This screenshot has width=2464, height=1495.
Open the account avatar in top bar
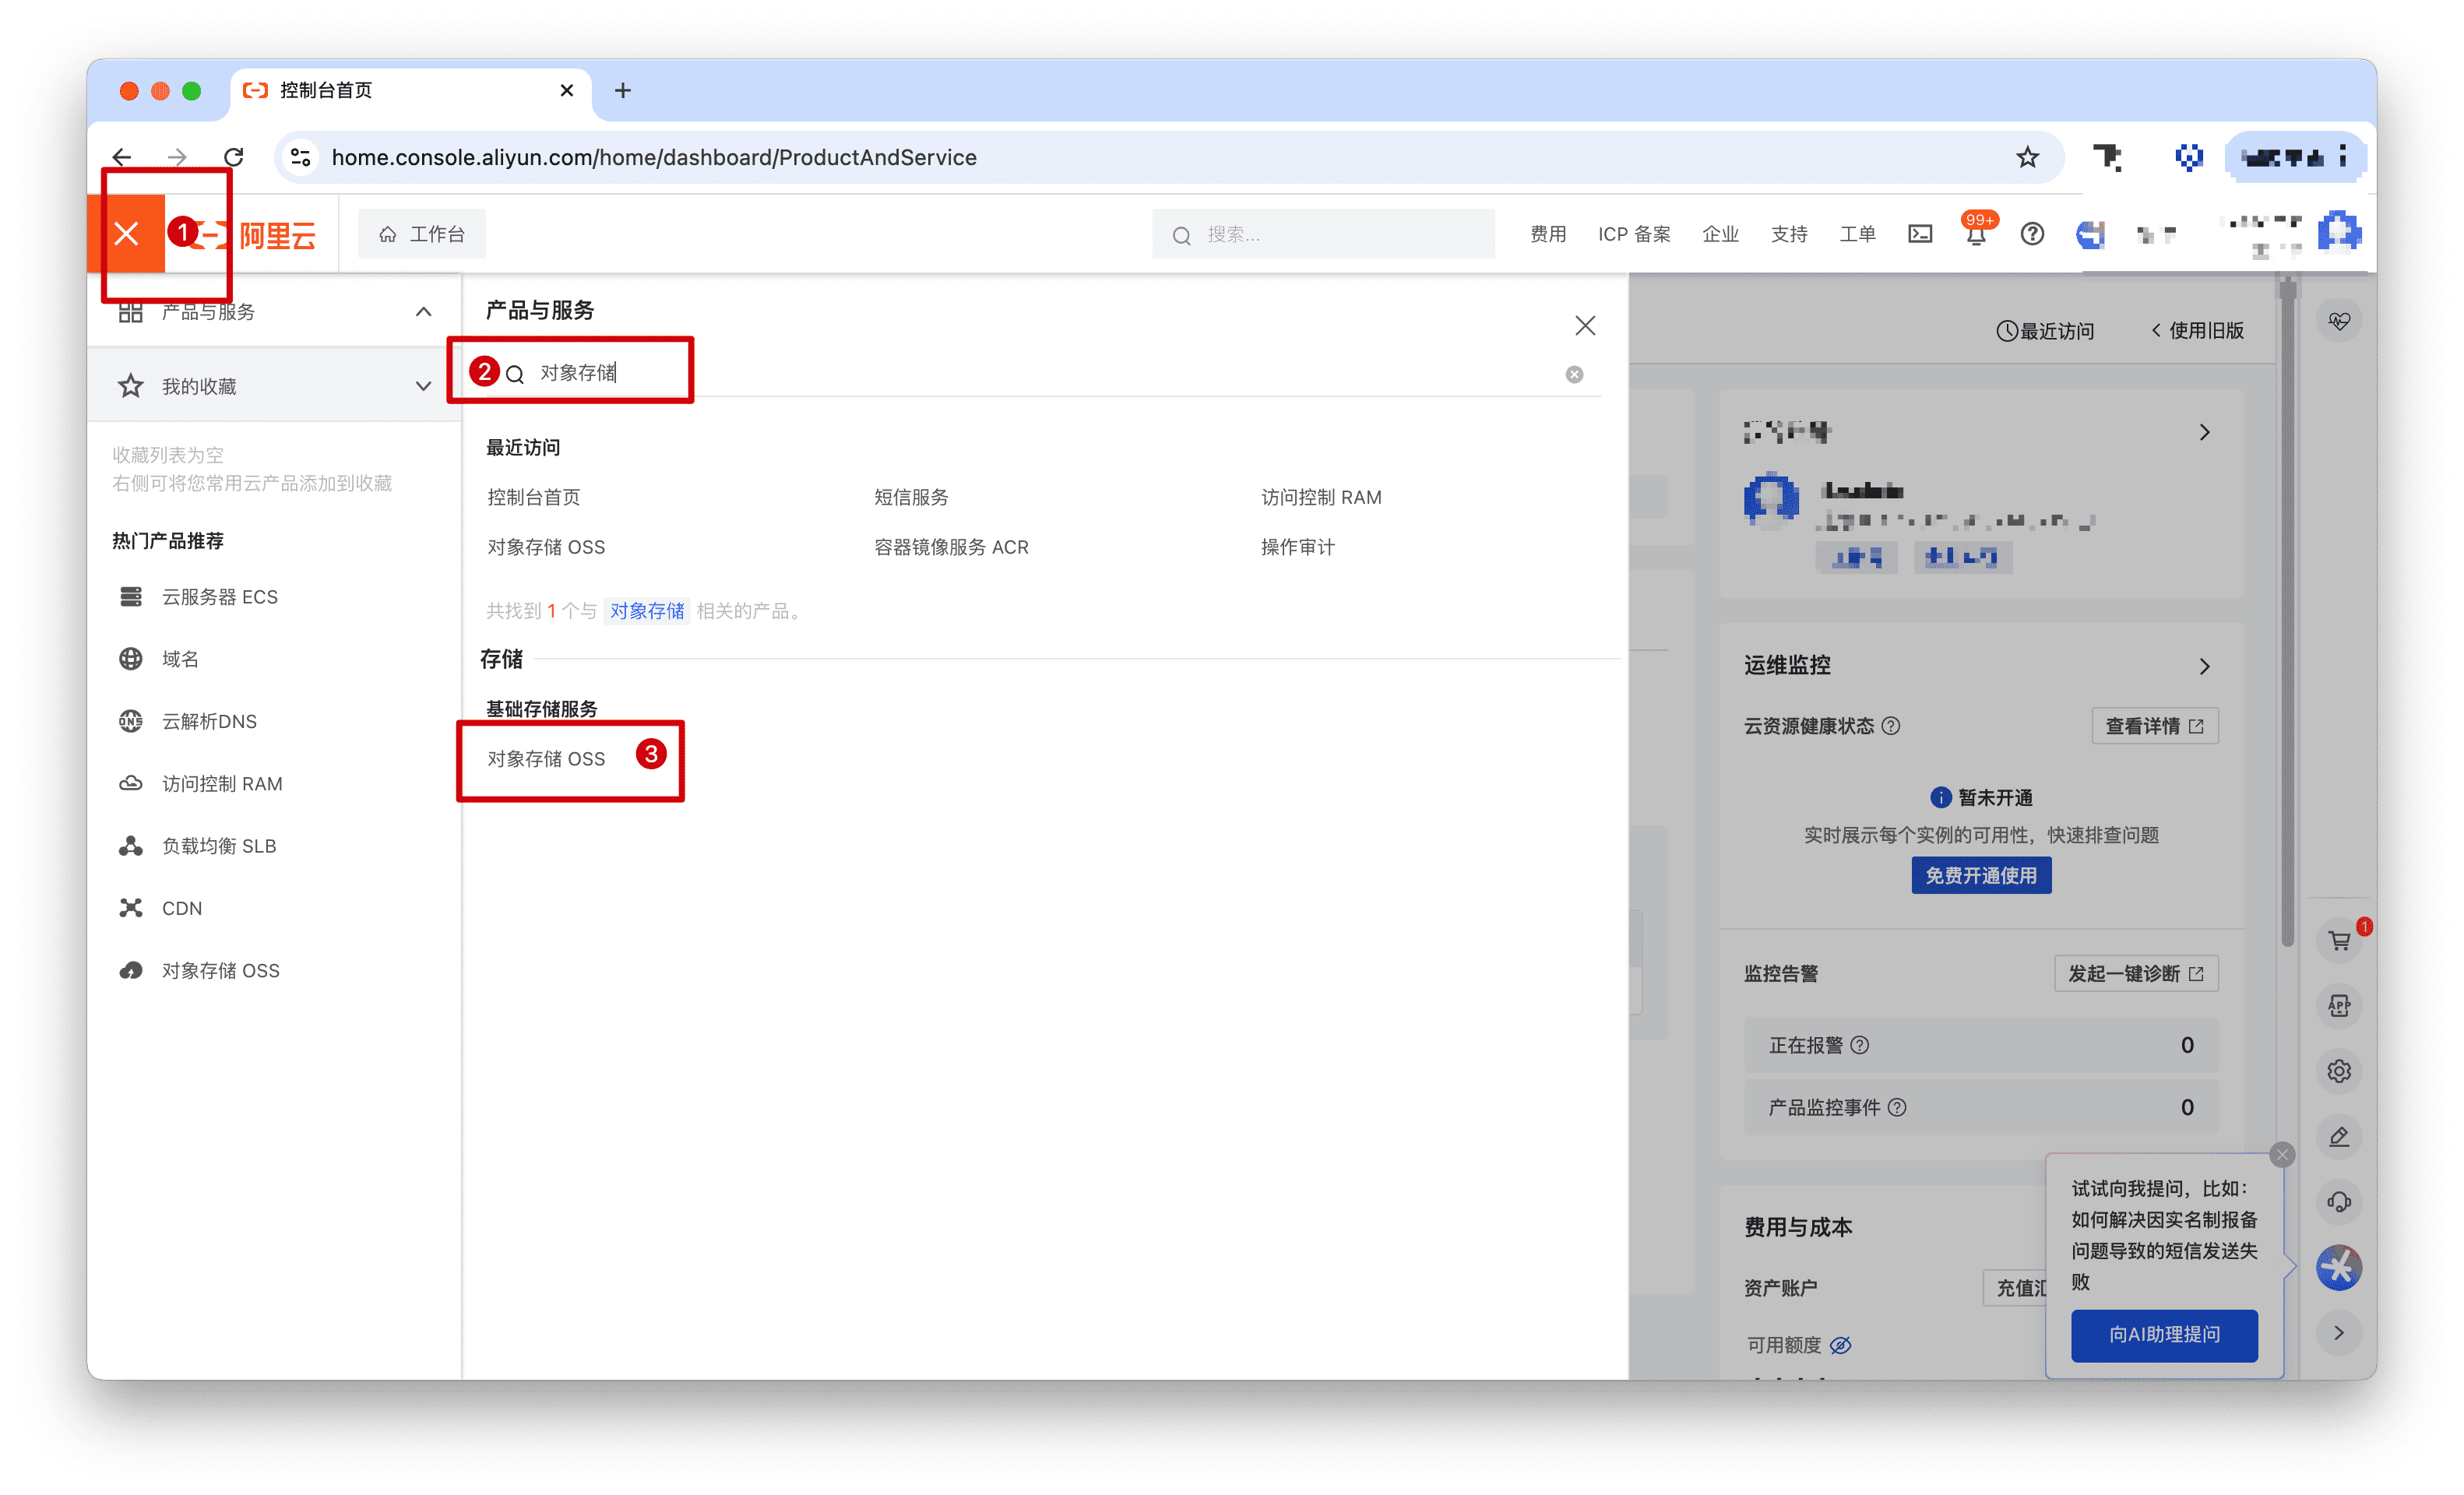click(x=2339, y=232)
